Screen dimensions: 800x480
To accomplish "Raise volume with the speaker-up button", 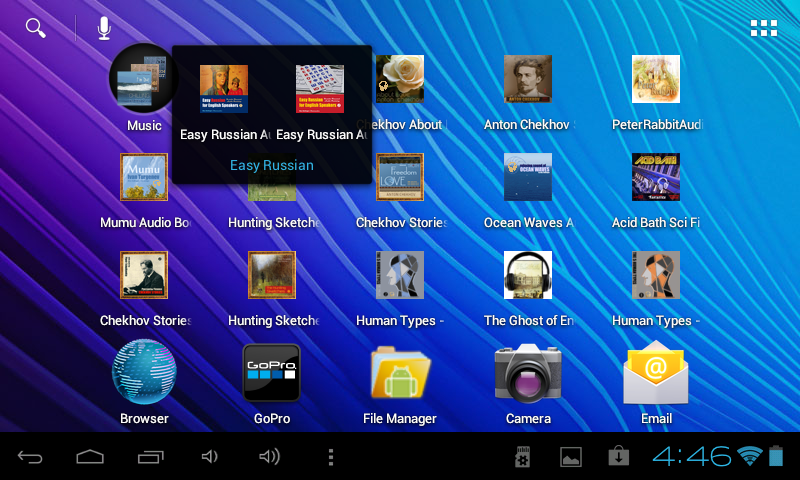I will tap(269, 457).
